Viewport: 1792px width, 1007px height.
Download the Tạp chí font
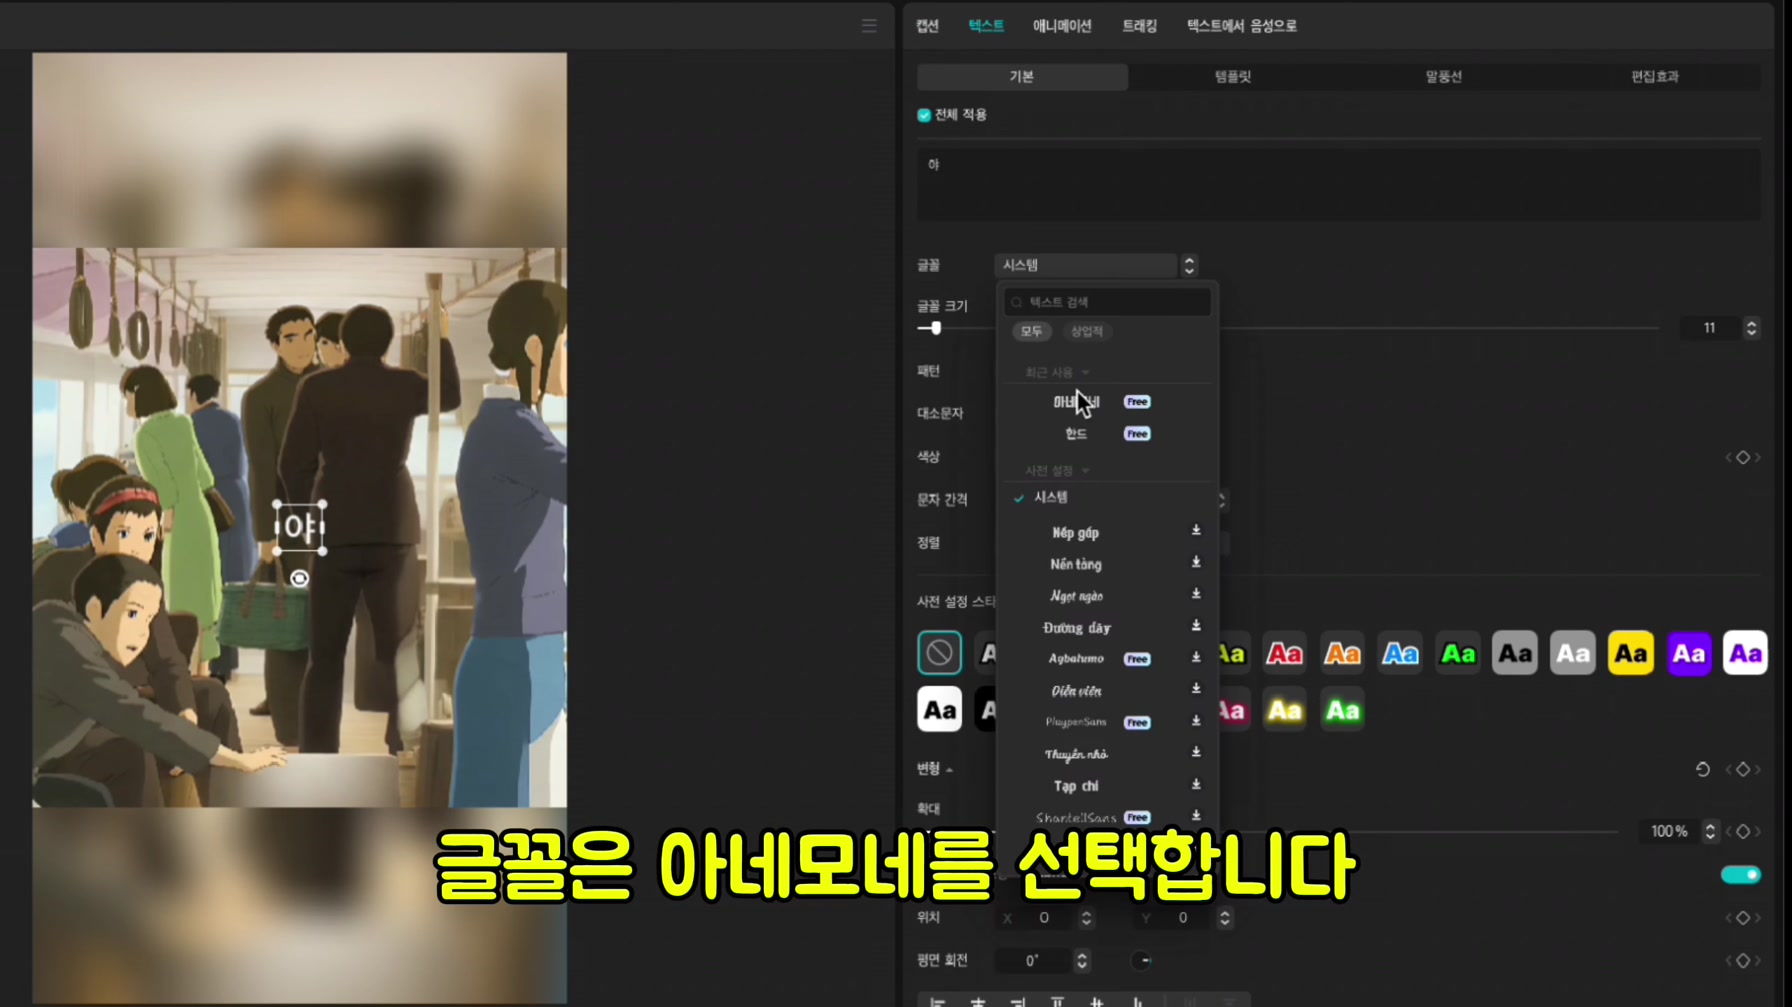(1196, 785)
